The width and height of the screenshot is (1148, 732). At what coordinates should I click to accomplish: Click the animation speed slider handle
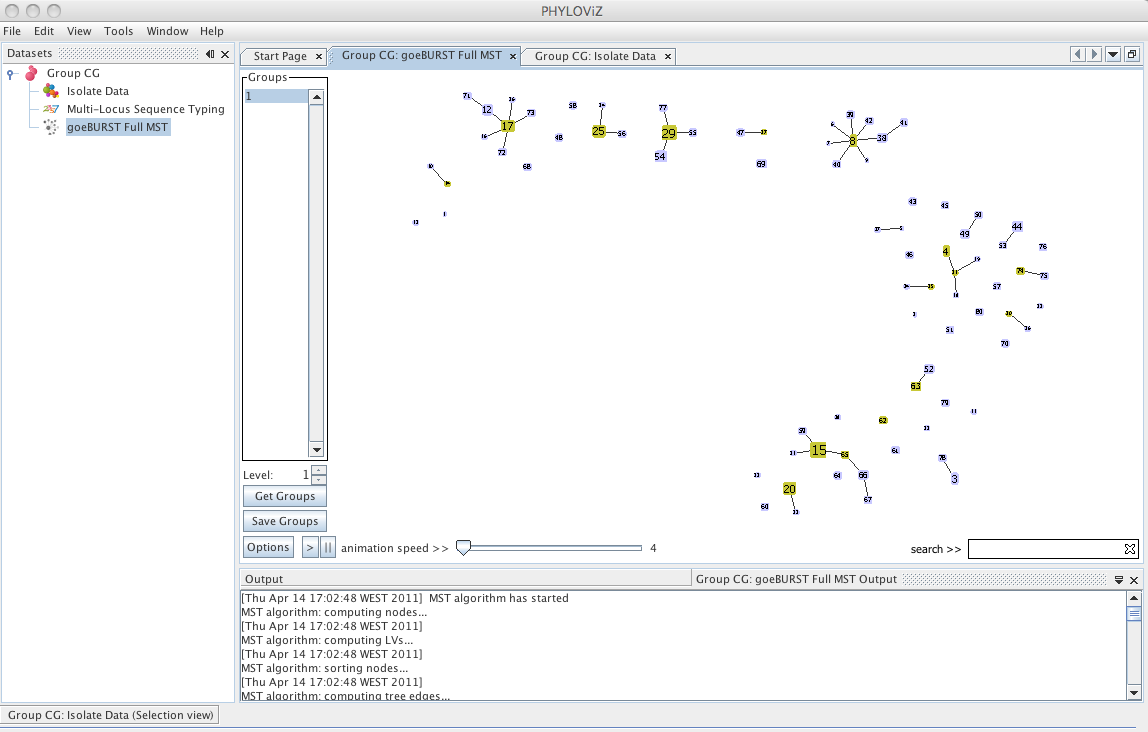(463, 548)
